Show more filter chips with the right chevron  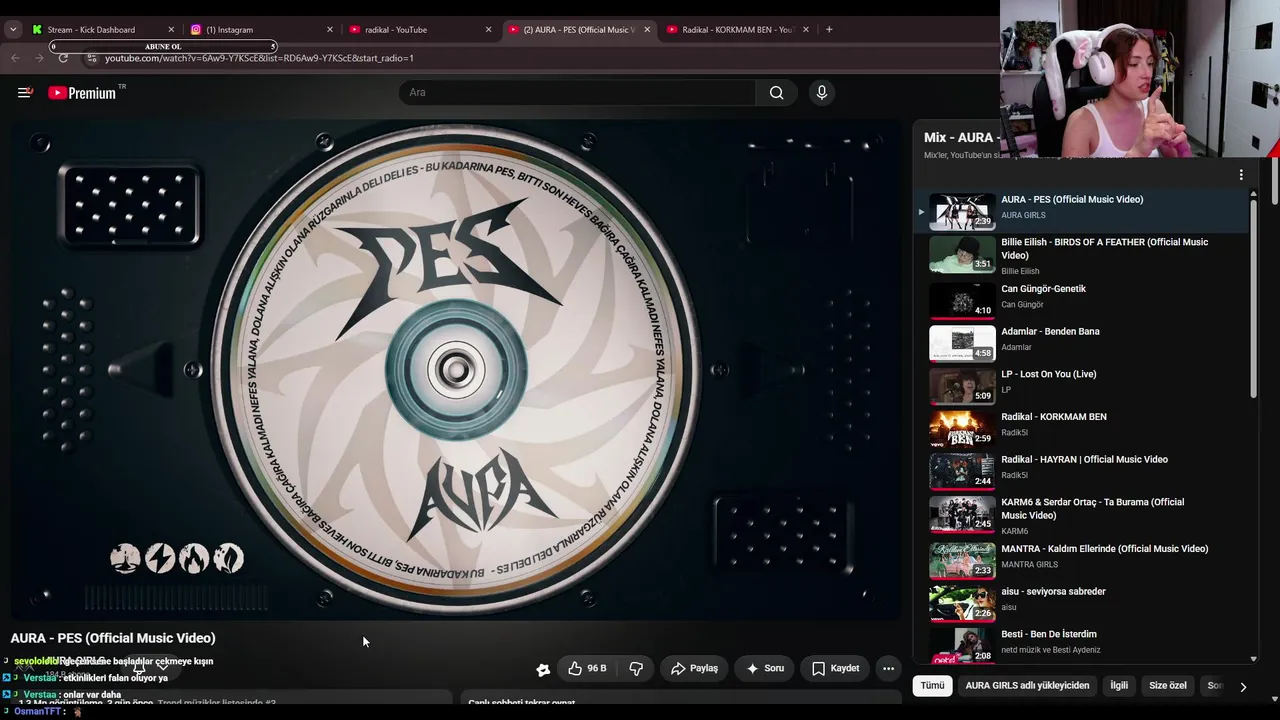1243,687
